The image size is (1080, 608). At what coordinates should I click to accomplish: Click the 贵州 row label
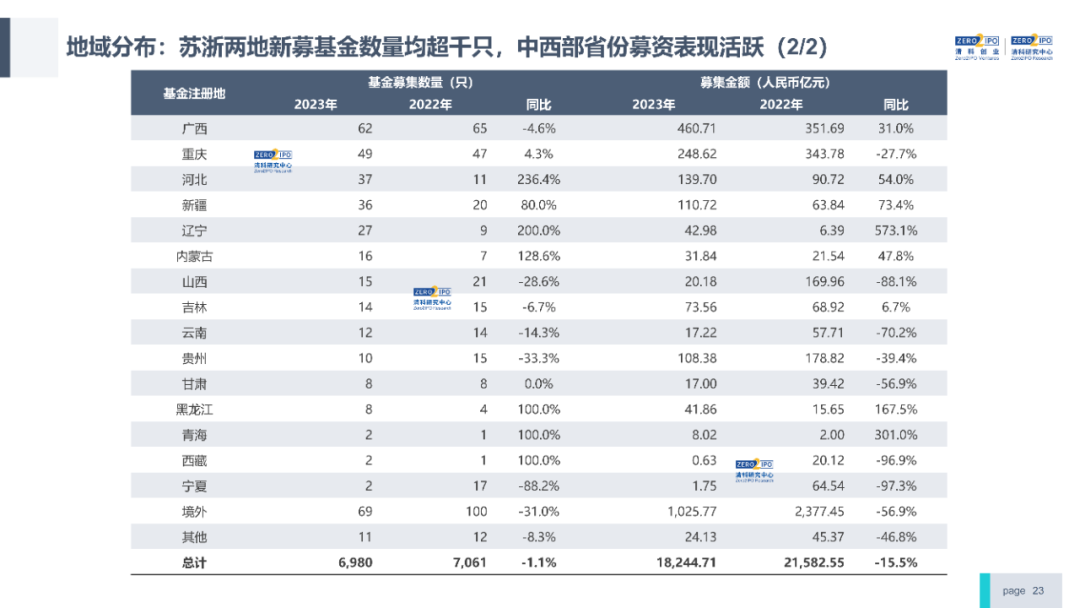(194, 358)
